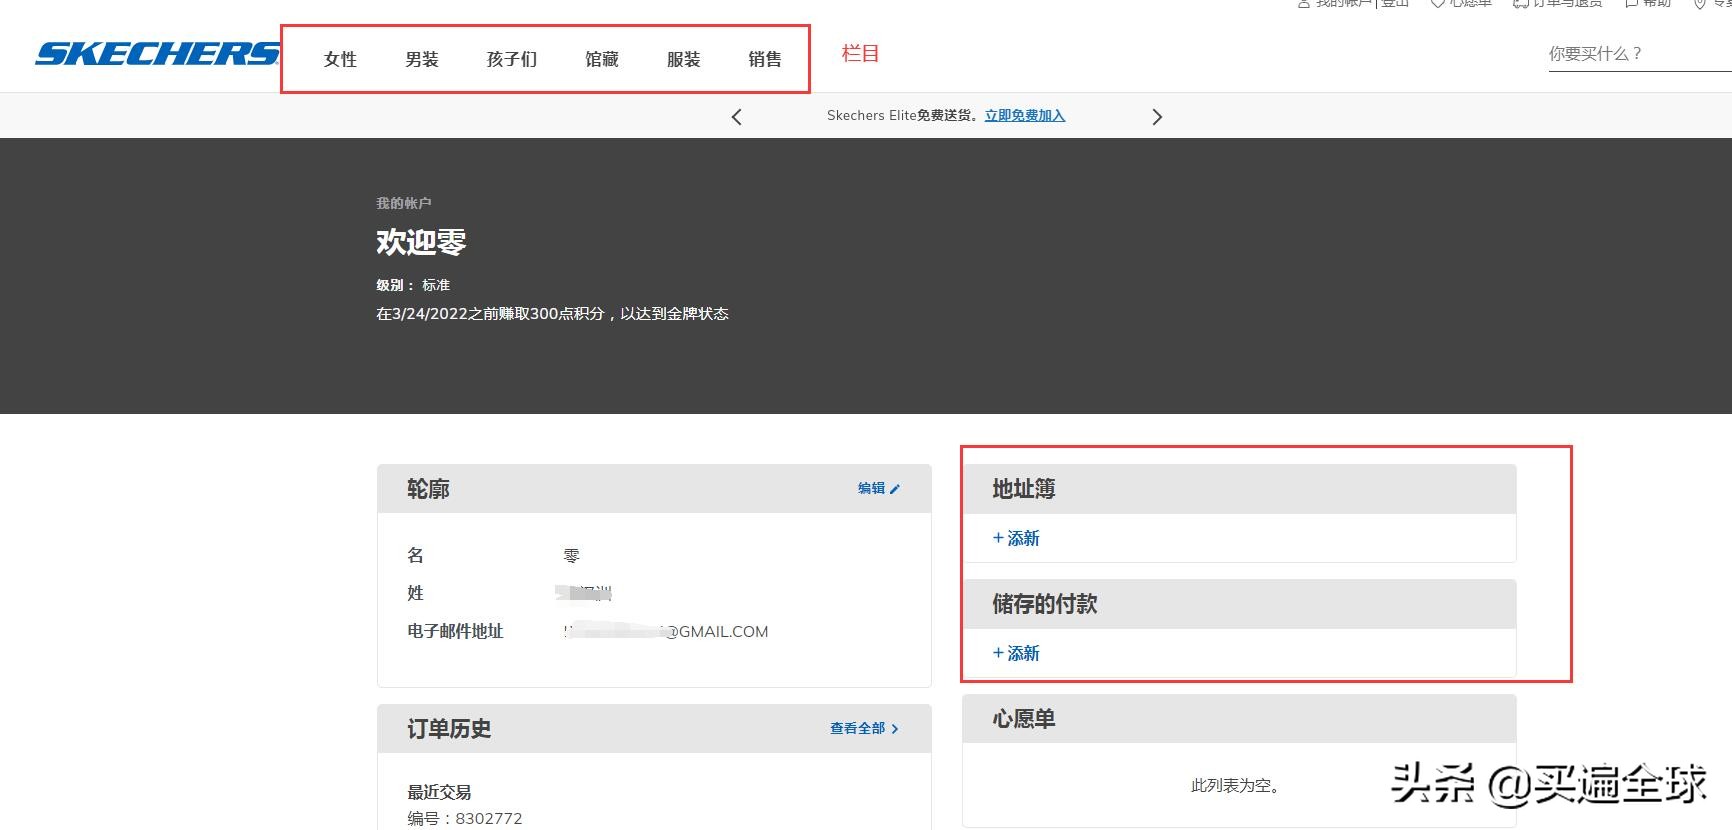Open the 馆藏 menu

click(602, 59)
